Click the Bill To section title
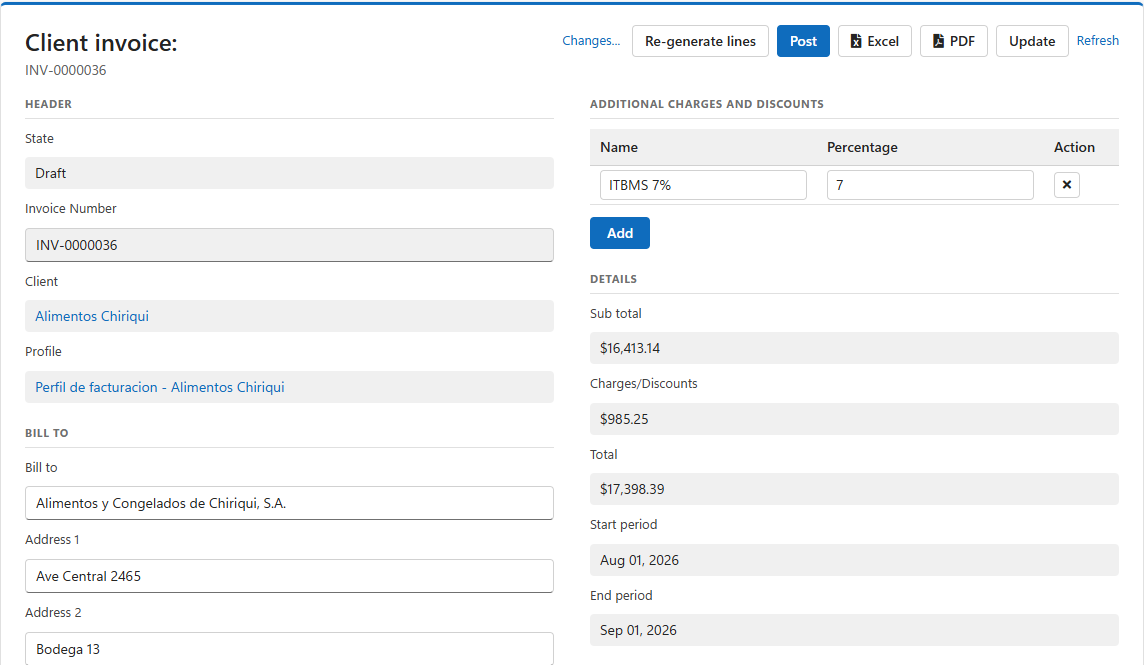 47,433
